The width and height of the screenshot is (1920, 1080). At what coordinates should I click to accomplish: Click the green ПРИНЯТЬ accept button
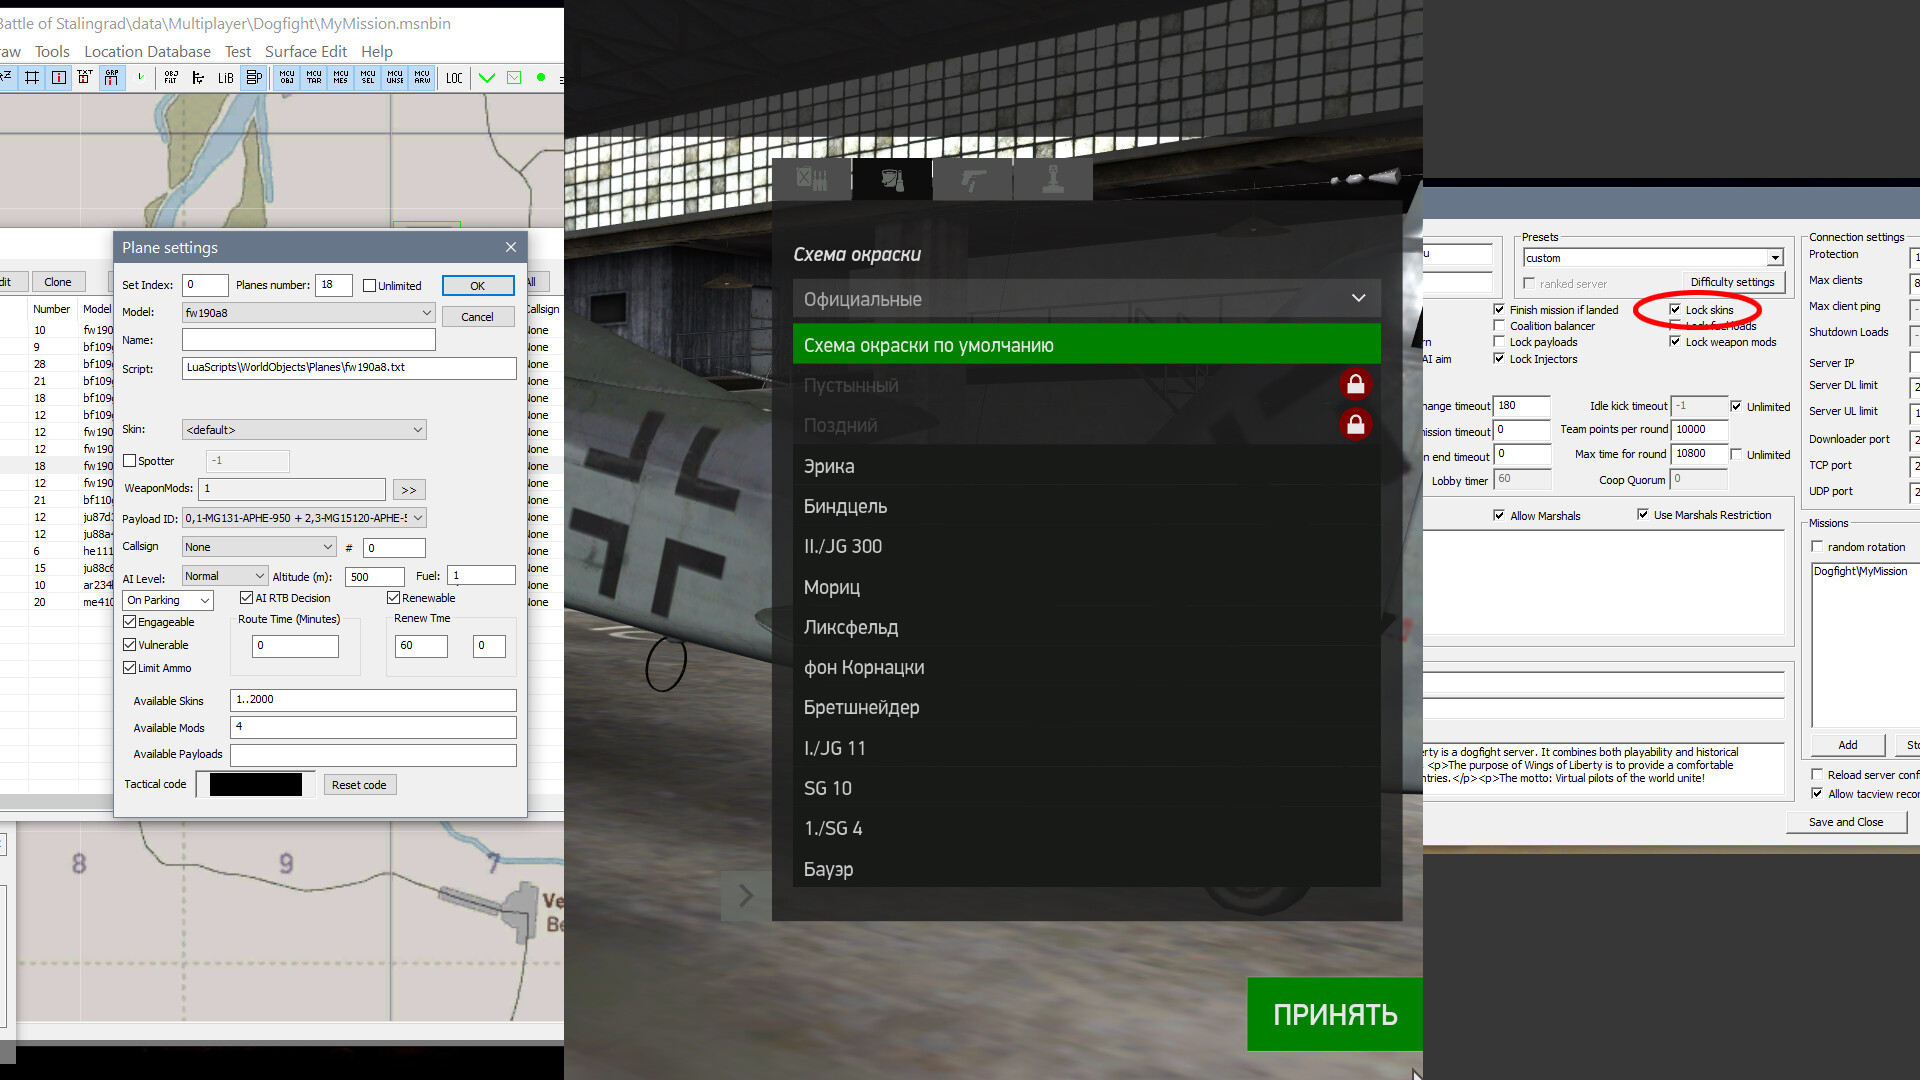coord(1334,1014)
